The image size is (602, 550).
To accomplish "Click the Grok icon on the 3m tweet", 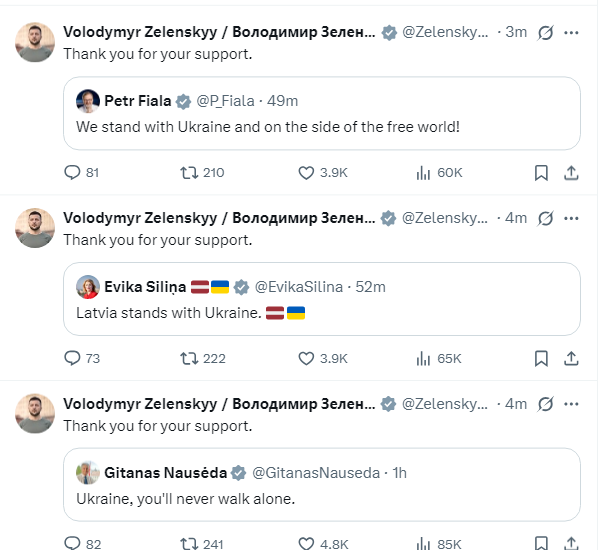I will [545, 33].
